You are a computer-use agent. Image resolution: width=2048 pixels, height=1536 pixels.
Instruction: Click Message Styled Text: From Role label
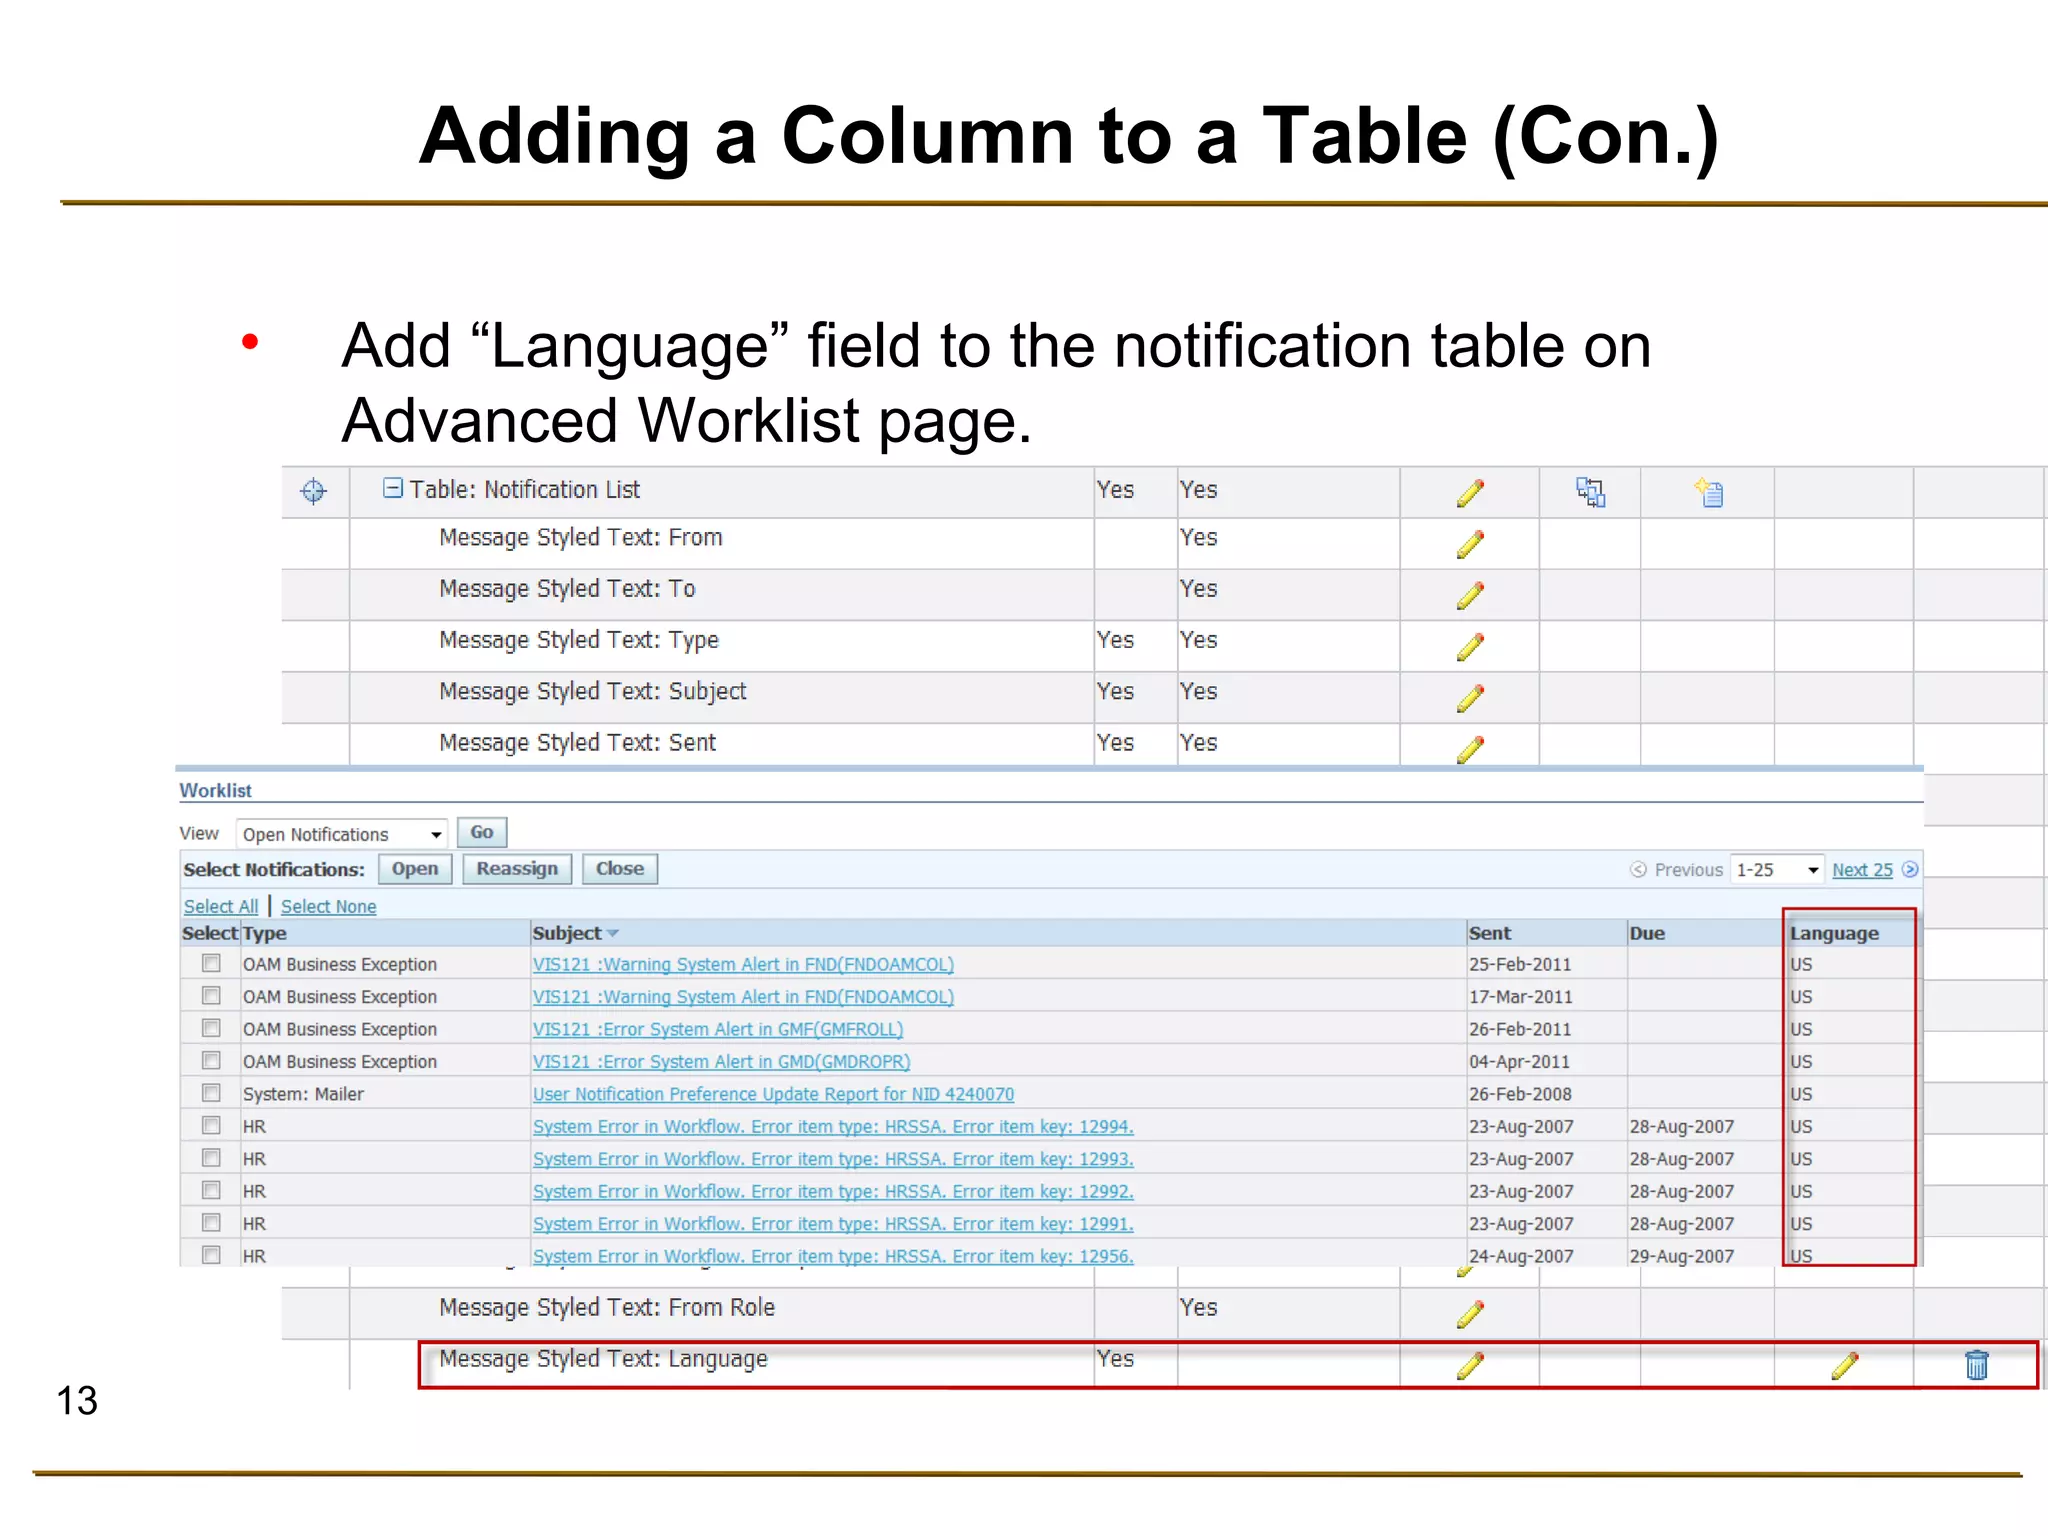(x=607, y=1308)
